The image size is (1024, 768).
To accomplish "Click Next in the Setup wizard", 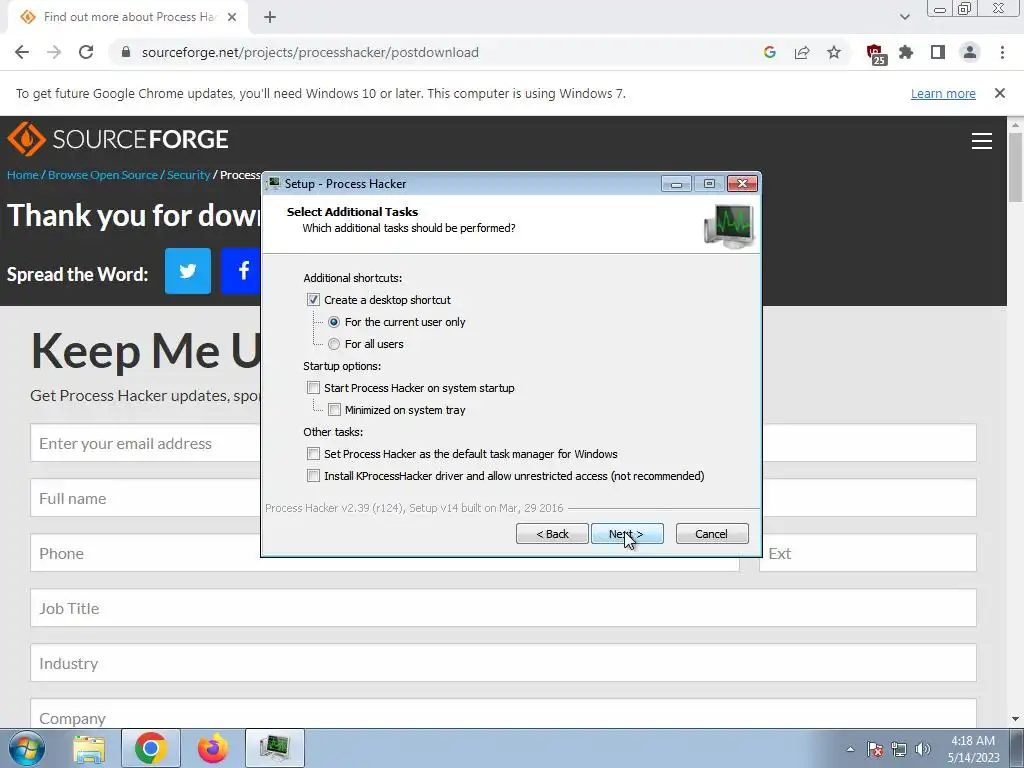I will tap(627, 534).
